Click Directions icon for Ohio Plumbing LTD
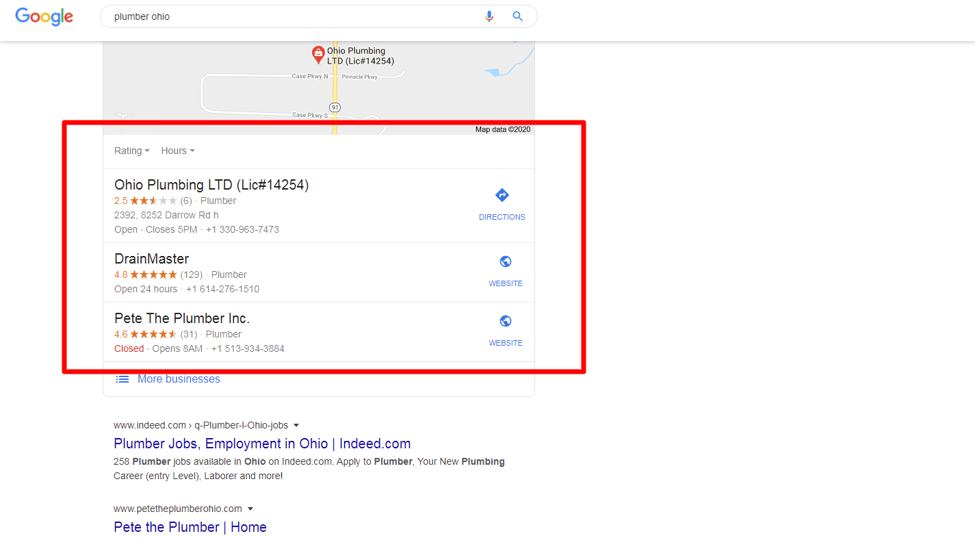 pyautogui.click(x=502, y=196)
